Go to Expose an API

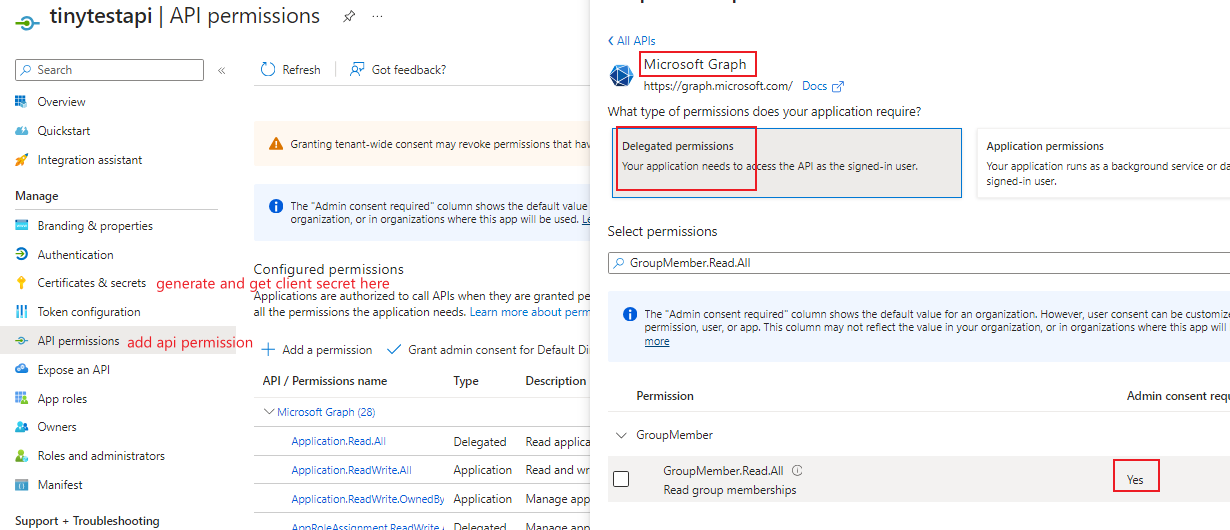click(74, 370)
